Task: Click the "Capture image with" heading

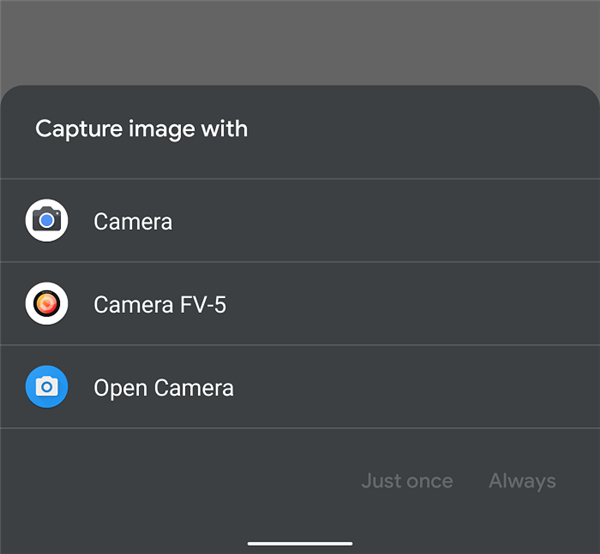Action: [x=141, y=129]
